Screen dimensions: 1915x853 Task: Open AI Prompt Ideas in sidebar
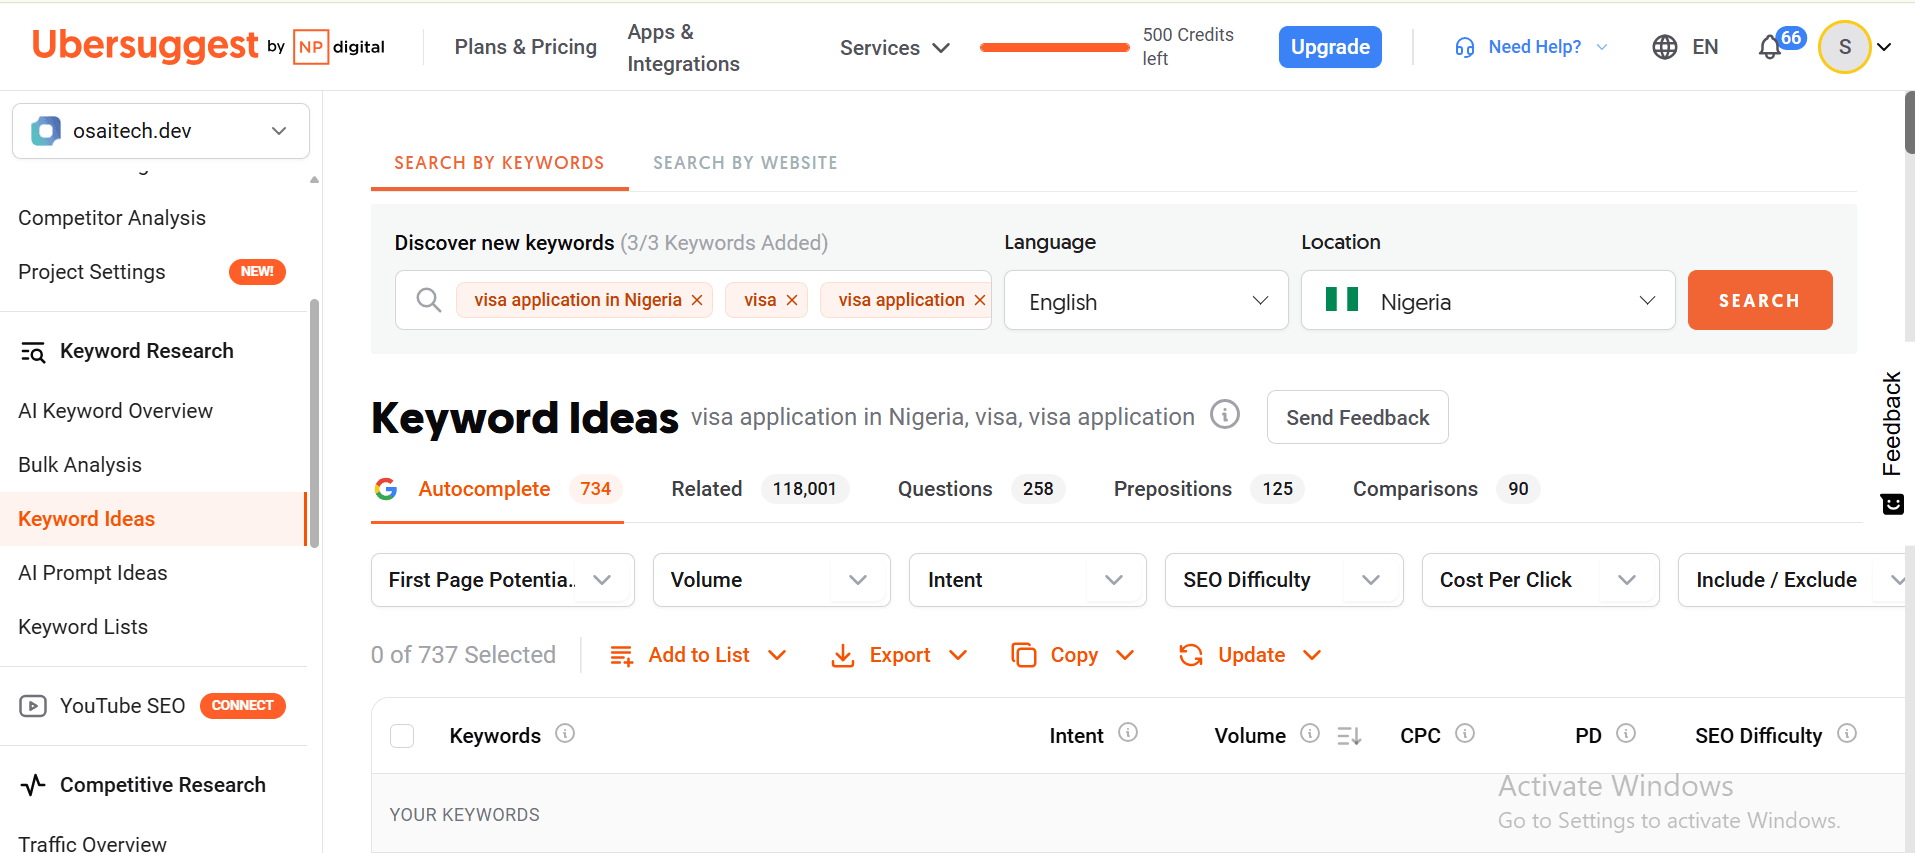pos(93,573)
